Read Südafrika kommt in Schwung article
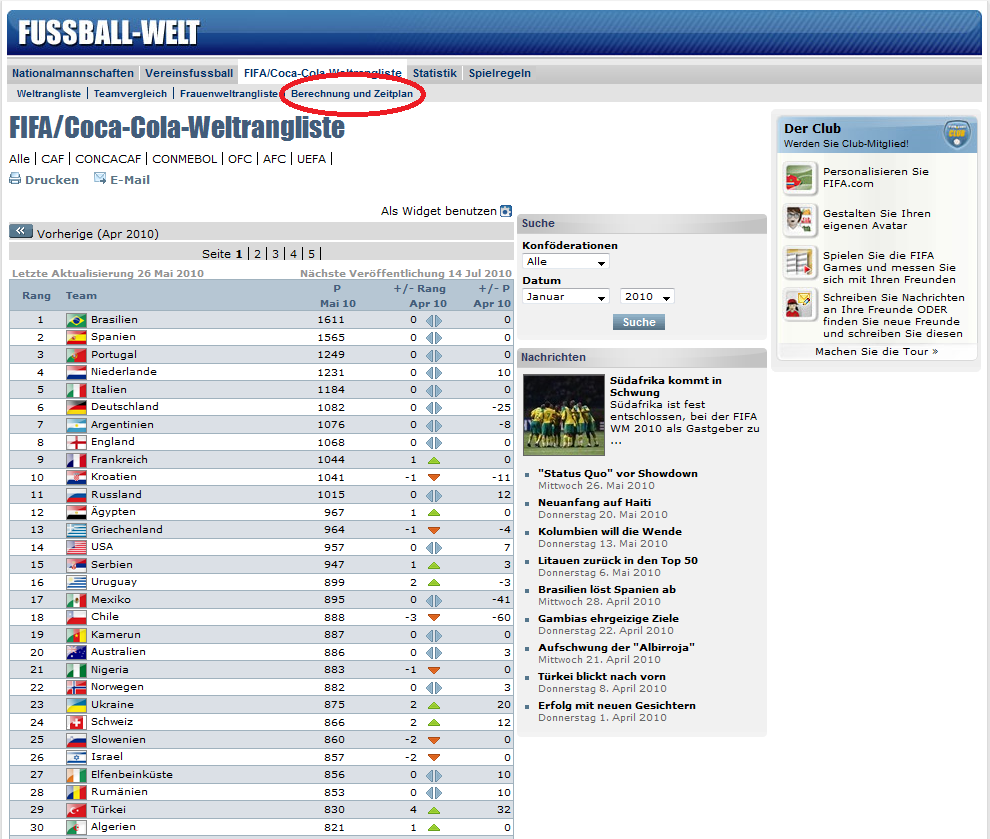This screenshot has width=990, height=839. [665, 386]
